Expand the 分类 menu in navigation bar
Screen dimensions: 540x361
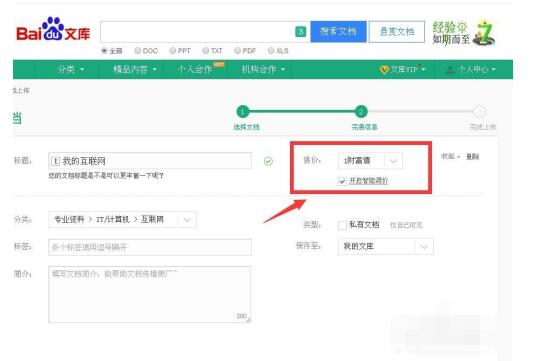click(71, 70)
